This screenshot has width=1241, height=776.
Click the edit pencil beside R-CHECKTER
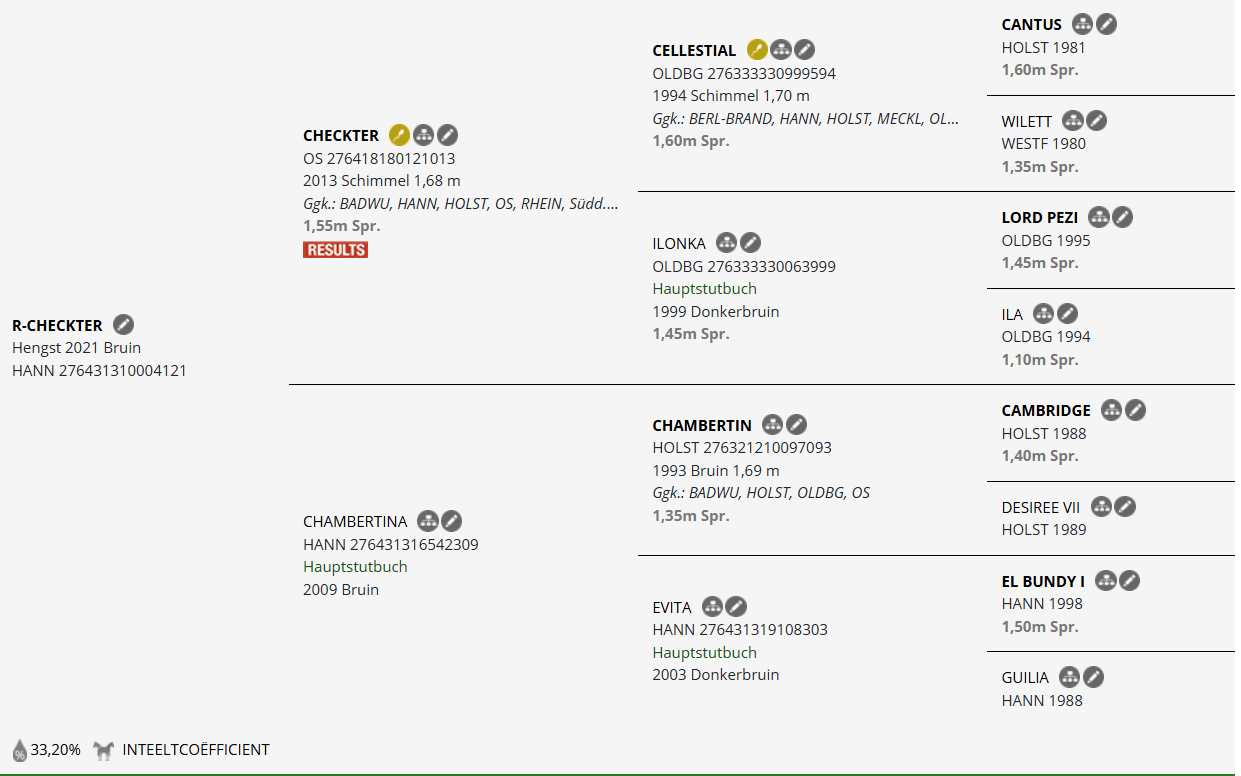[123, 325]
